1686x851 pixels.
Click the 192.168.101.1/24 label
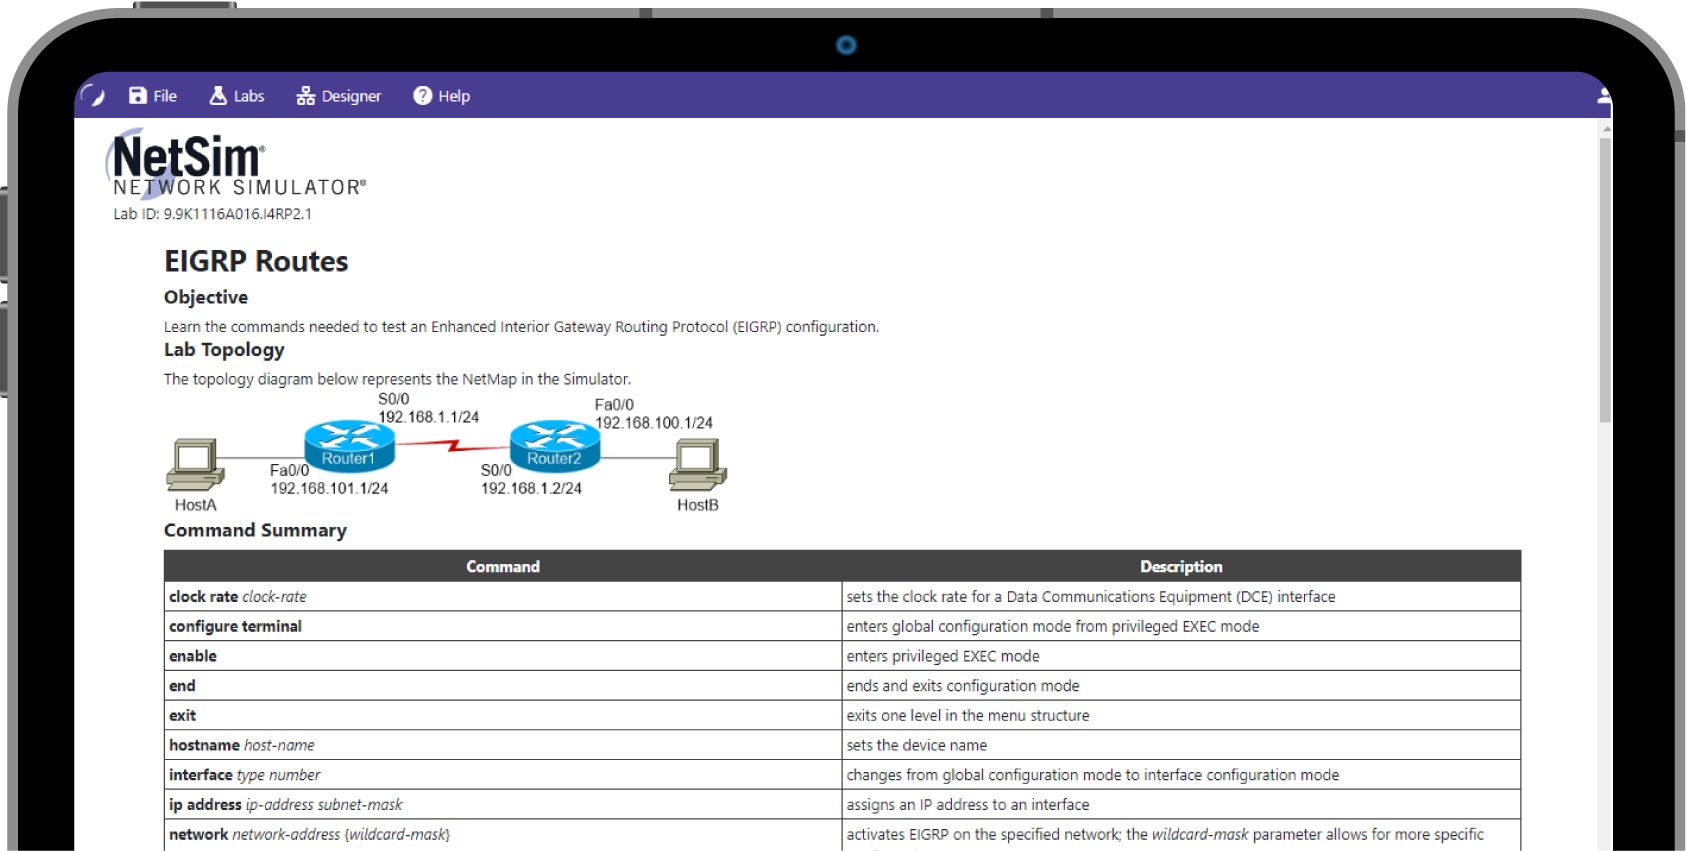(x=329, y=488)
